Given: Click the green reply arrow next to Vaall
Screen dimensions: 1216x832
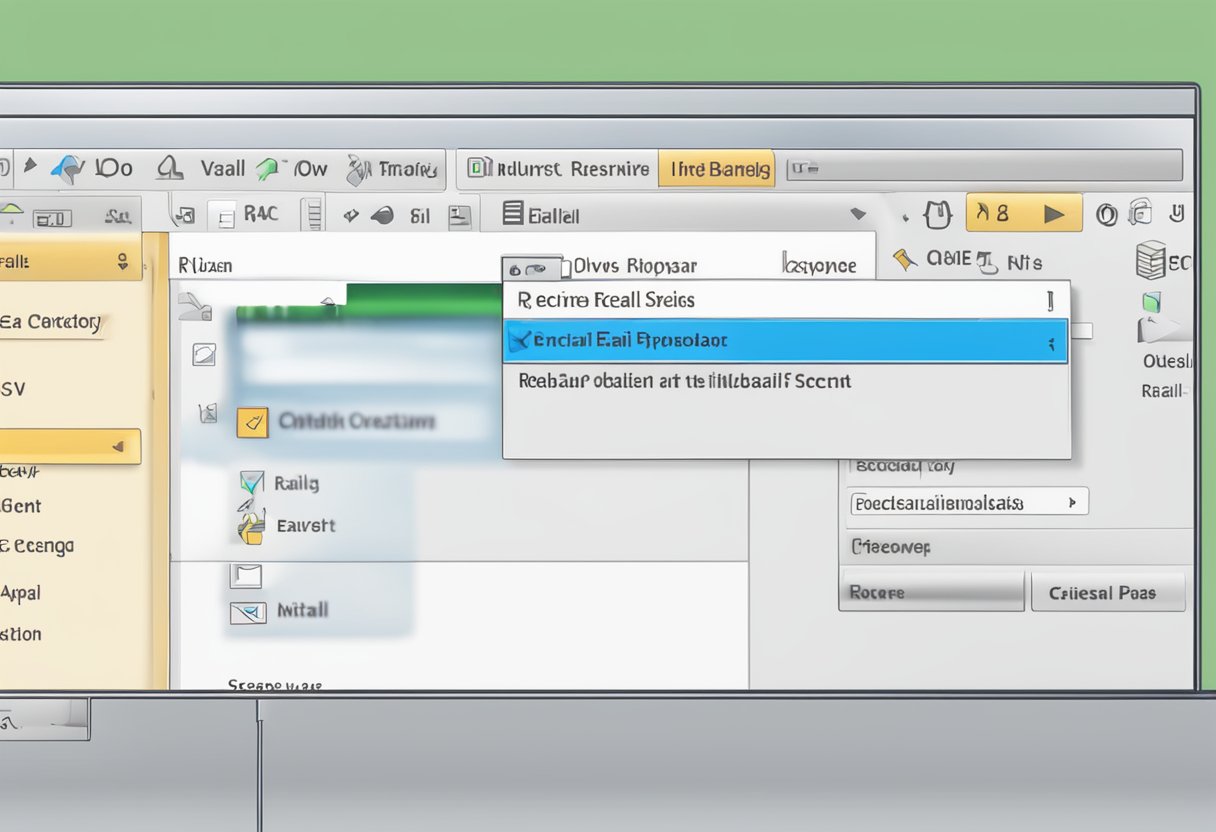Looking at the screenshot, I should tap(268, 168).
